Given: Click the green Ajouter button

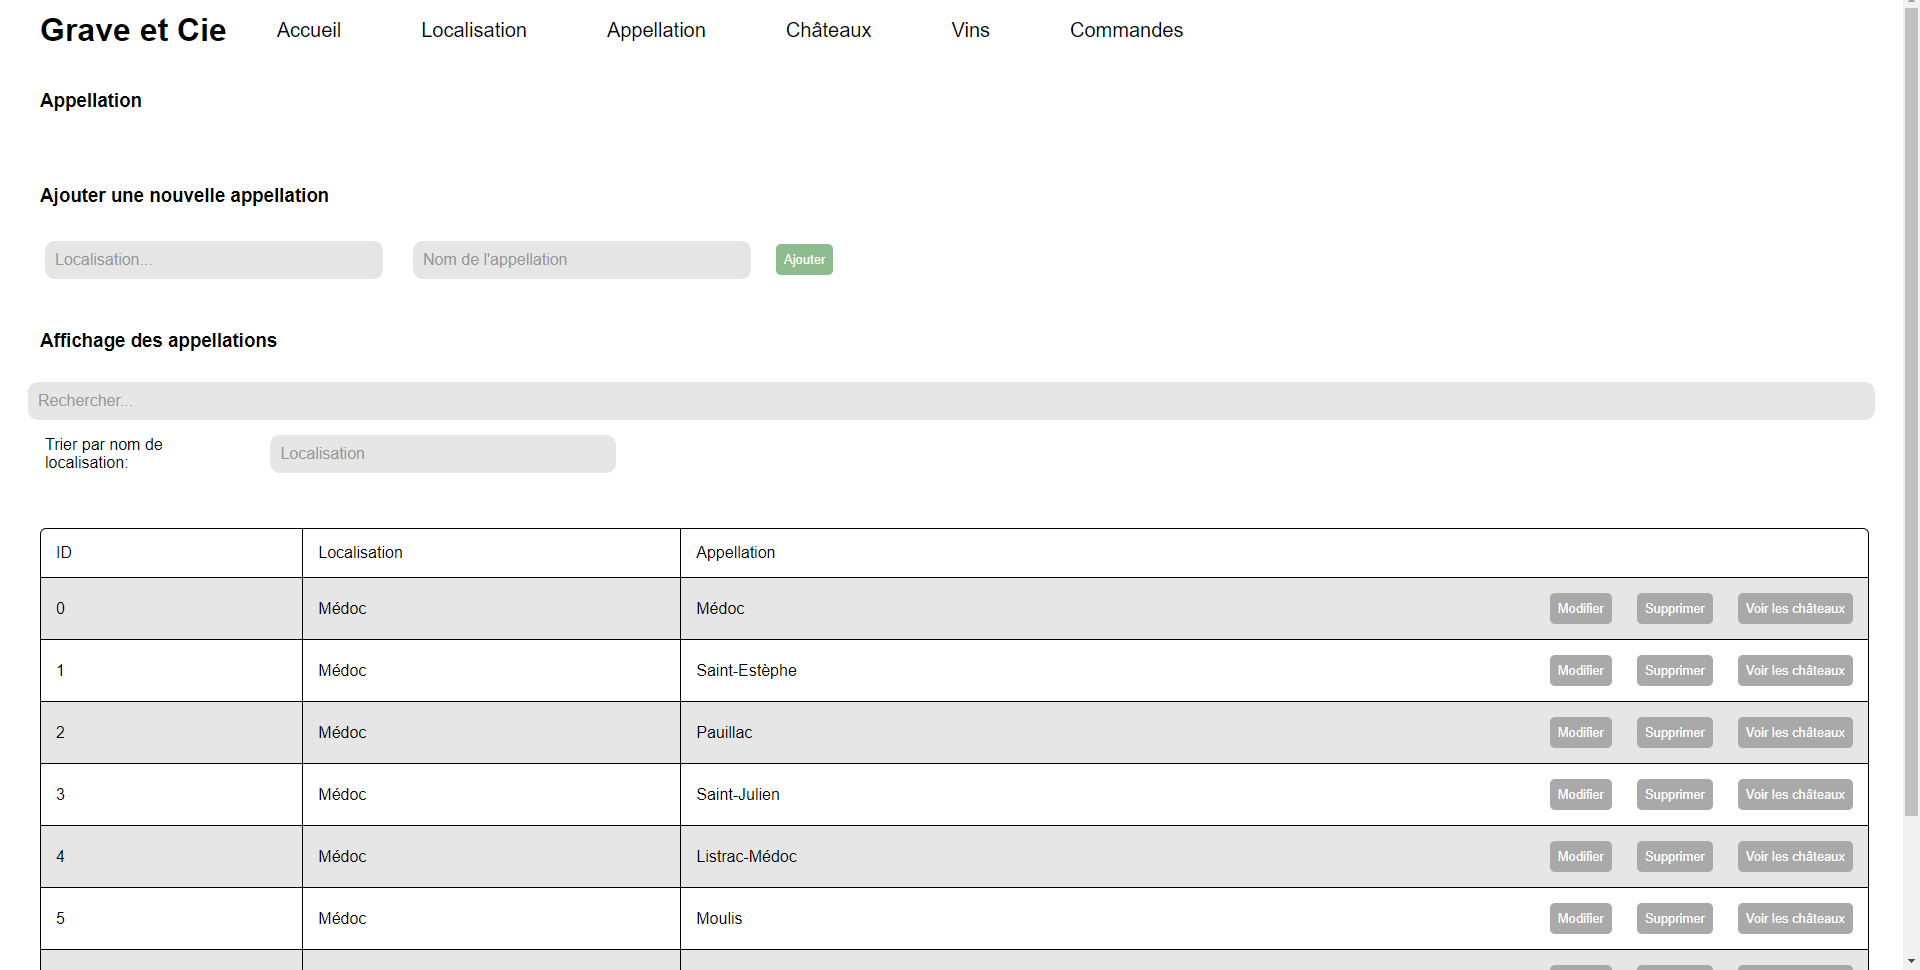Looking at the screenshot, I should click(804, 260).
